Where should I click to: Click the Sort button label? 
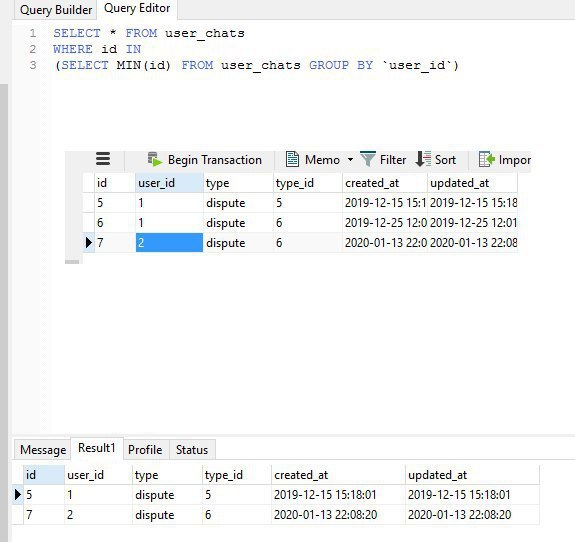(445, 160)
